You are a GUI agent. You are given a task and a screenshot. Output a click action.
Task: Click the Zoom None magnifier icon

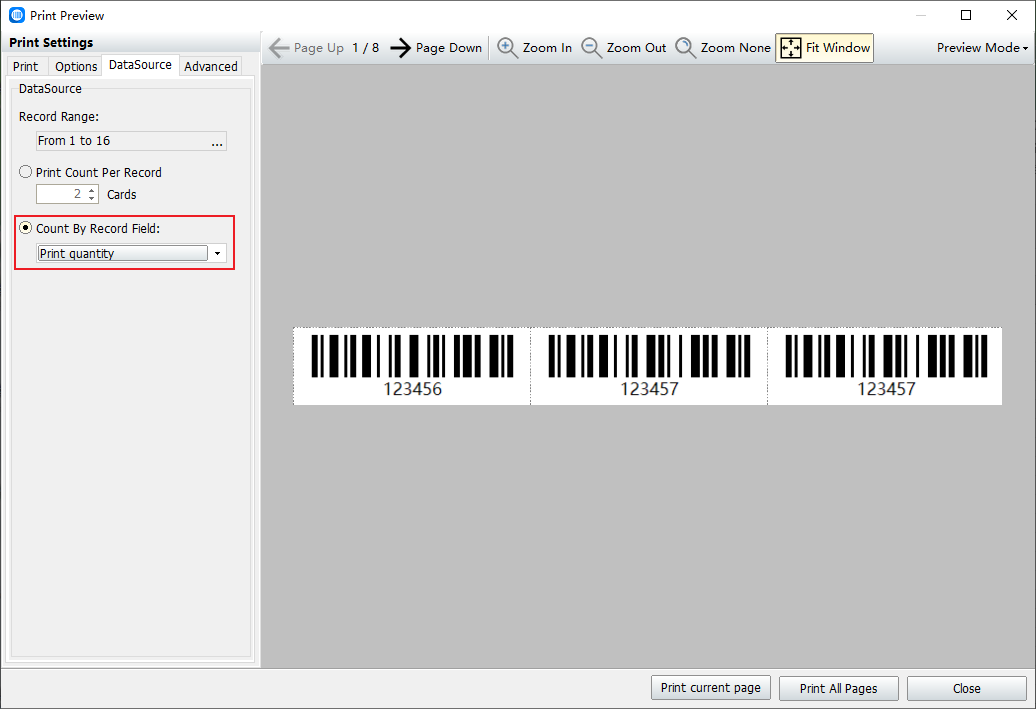pos(685,48)
